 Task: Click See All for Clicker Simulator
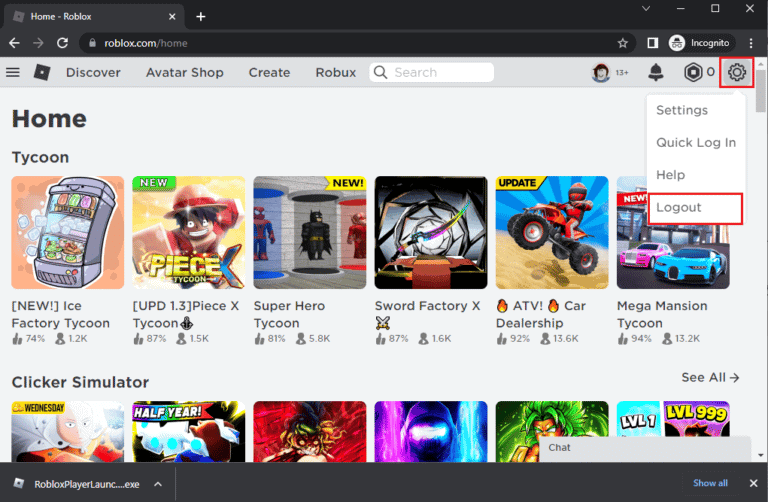click(710, 377)
